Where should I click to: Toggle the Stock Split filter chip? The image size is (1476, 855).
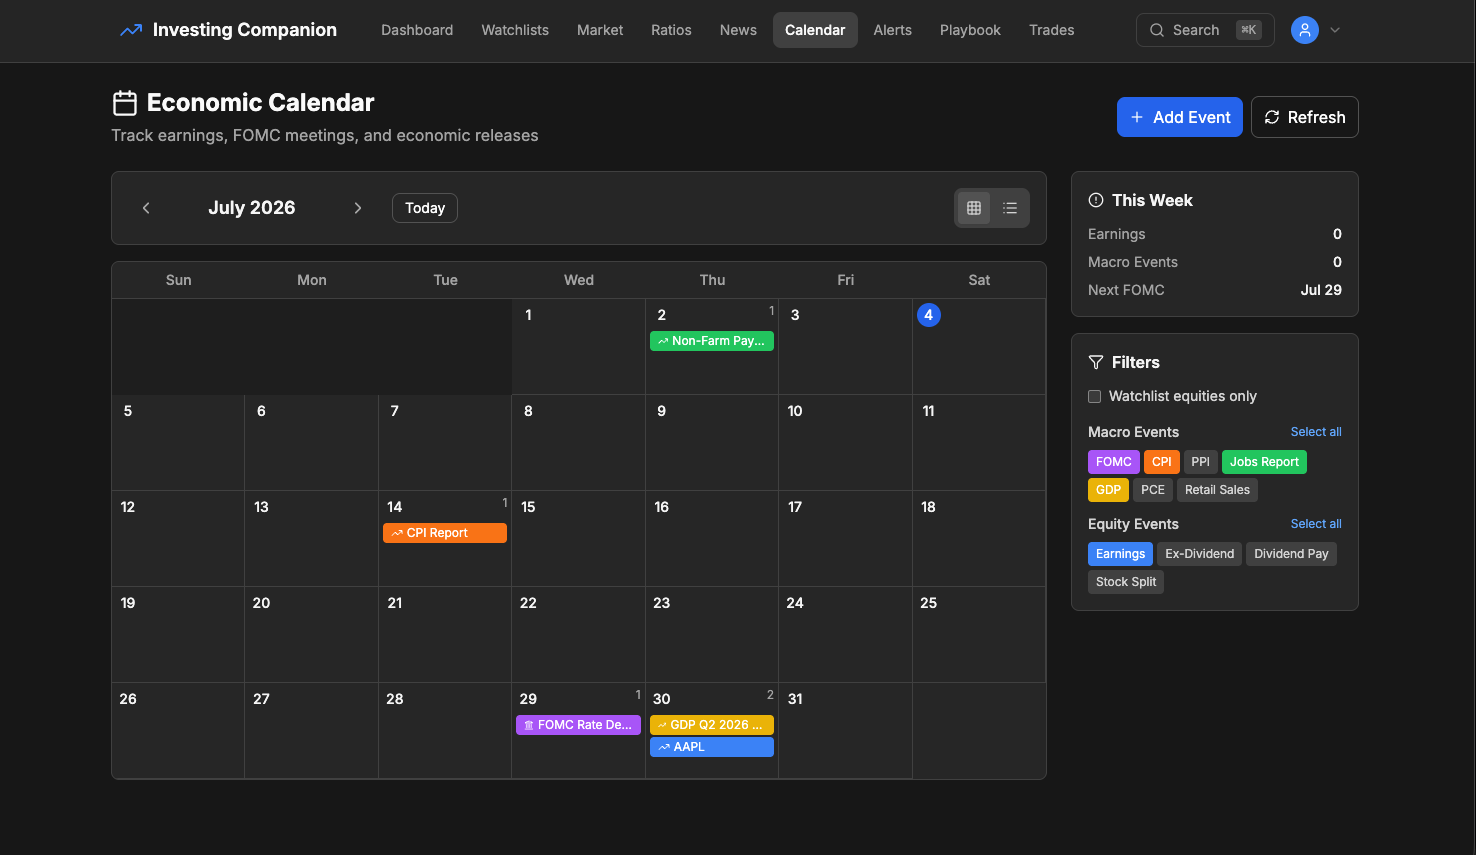[x=1126, y=582]
